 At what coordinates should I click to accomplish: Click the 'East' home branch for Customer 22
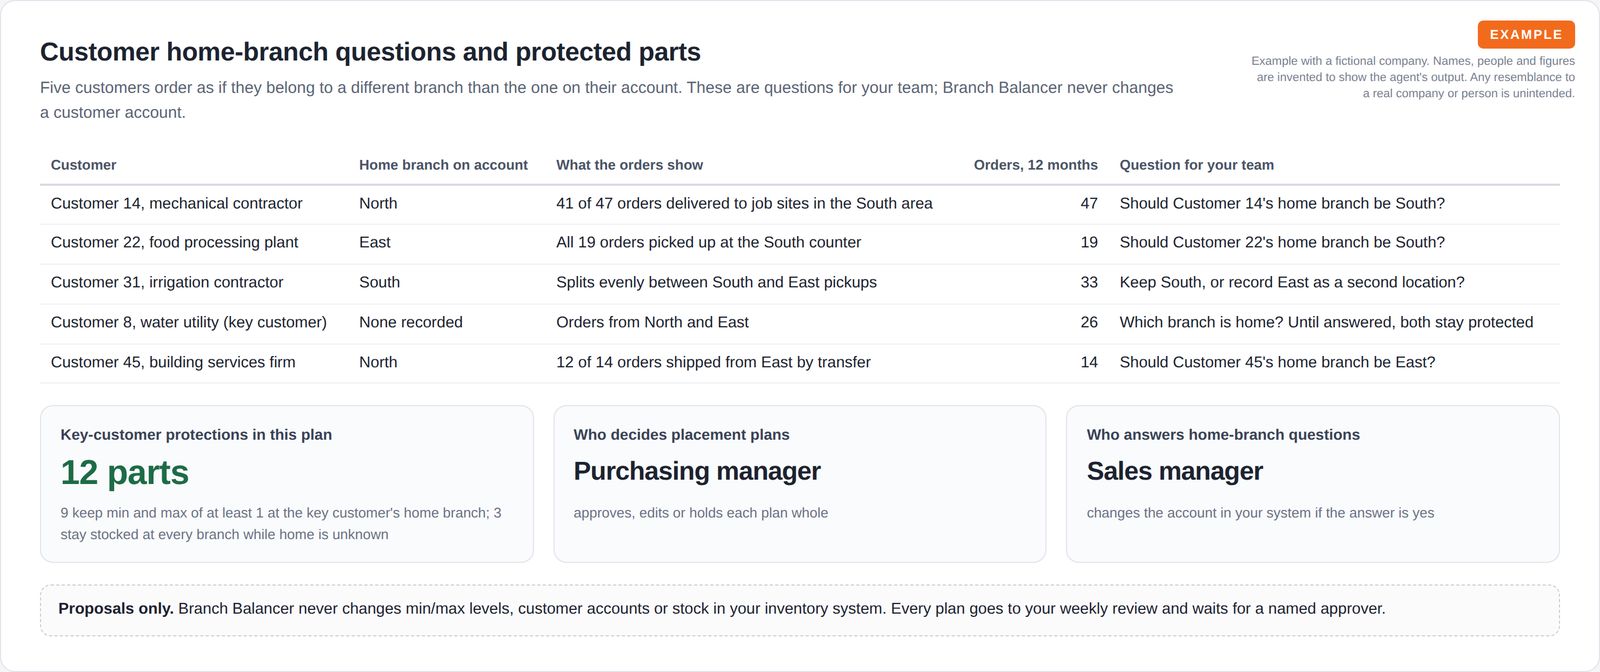tap(375, 242)
